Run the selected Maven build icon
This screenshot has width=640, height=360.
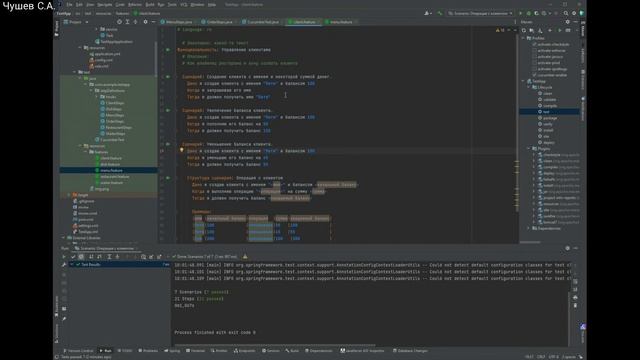(x=560, y=31)
